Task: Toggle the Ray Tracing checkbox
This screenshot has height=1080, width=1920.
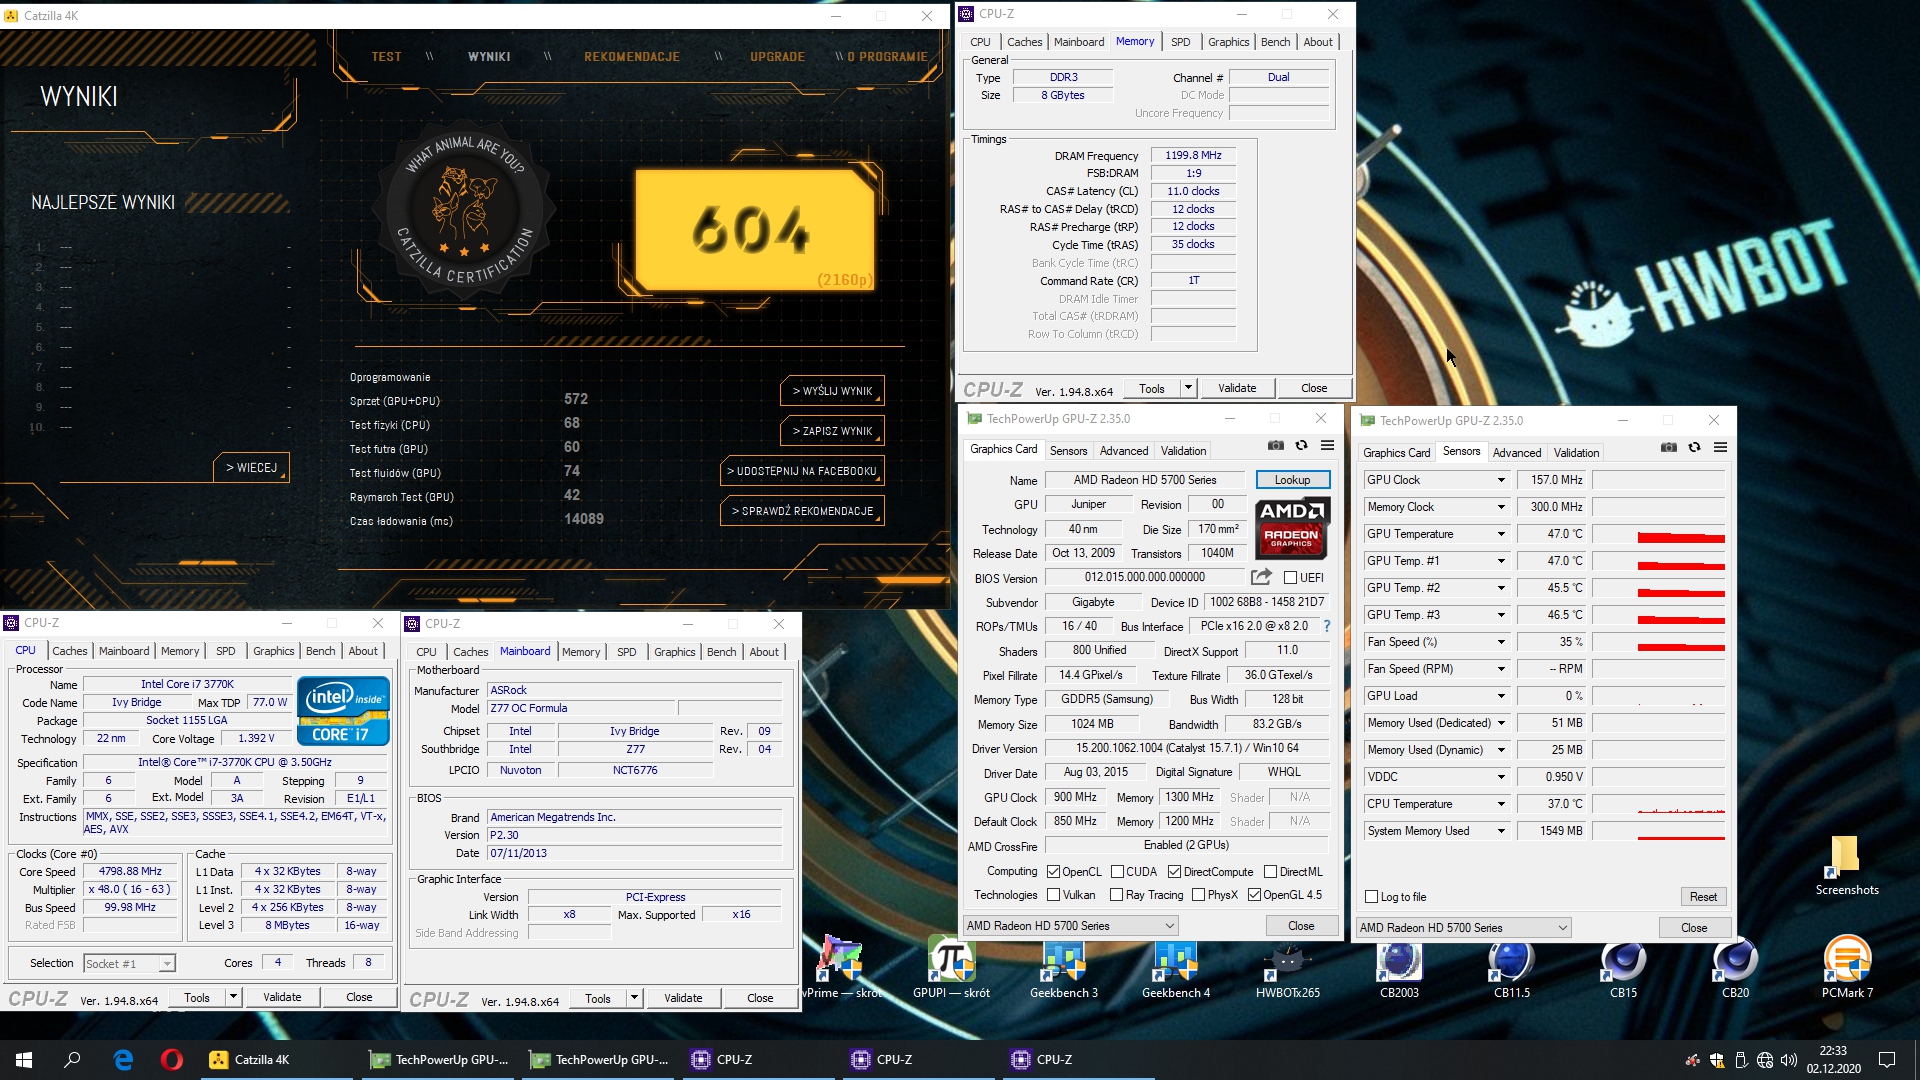Action: point(1116,895)
